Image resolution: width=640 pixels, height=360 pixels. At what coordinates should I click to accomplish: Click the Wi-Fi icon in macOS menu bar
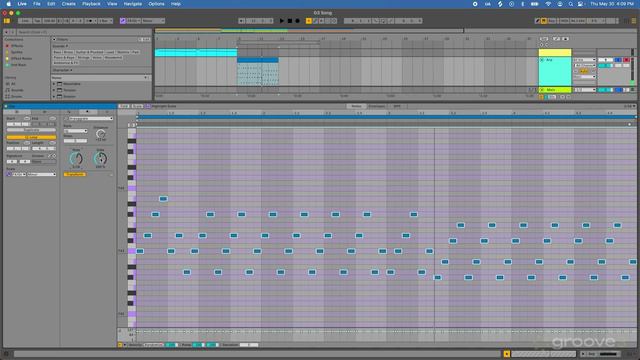[x=548, y=4]
